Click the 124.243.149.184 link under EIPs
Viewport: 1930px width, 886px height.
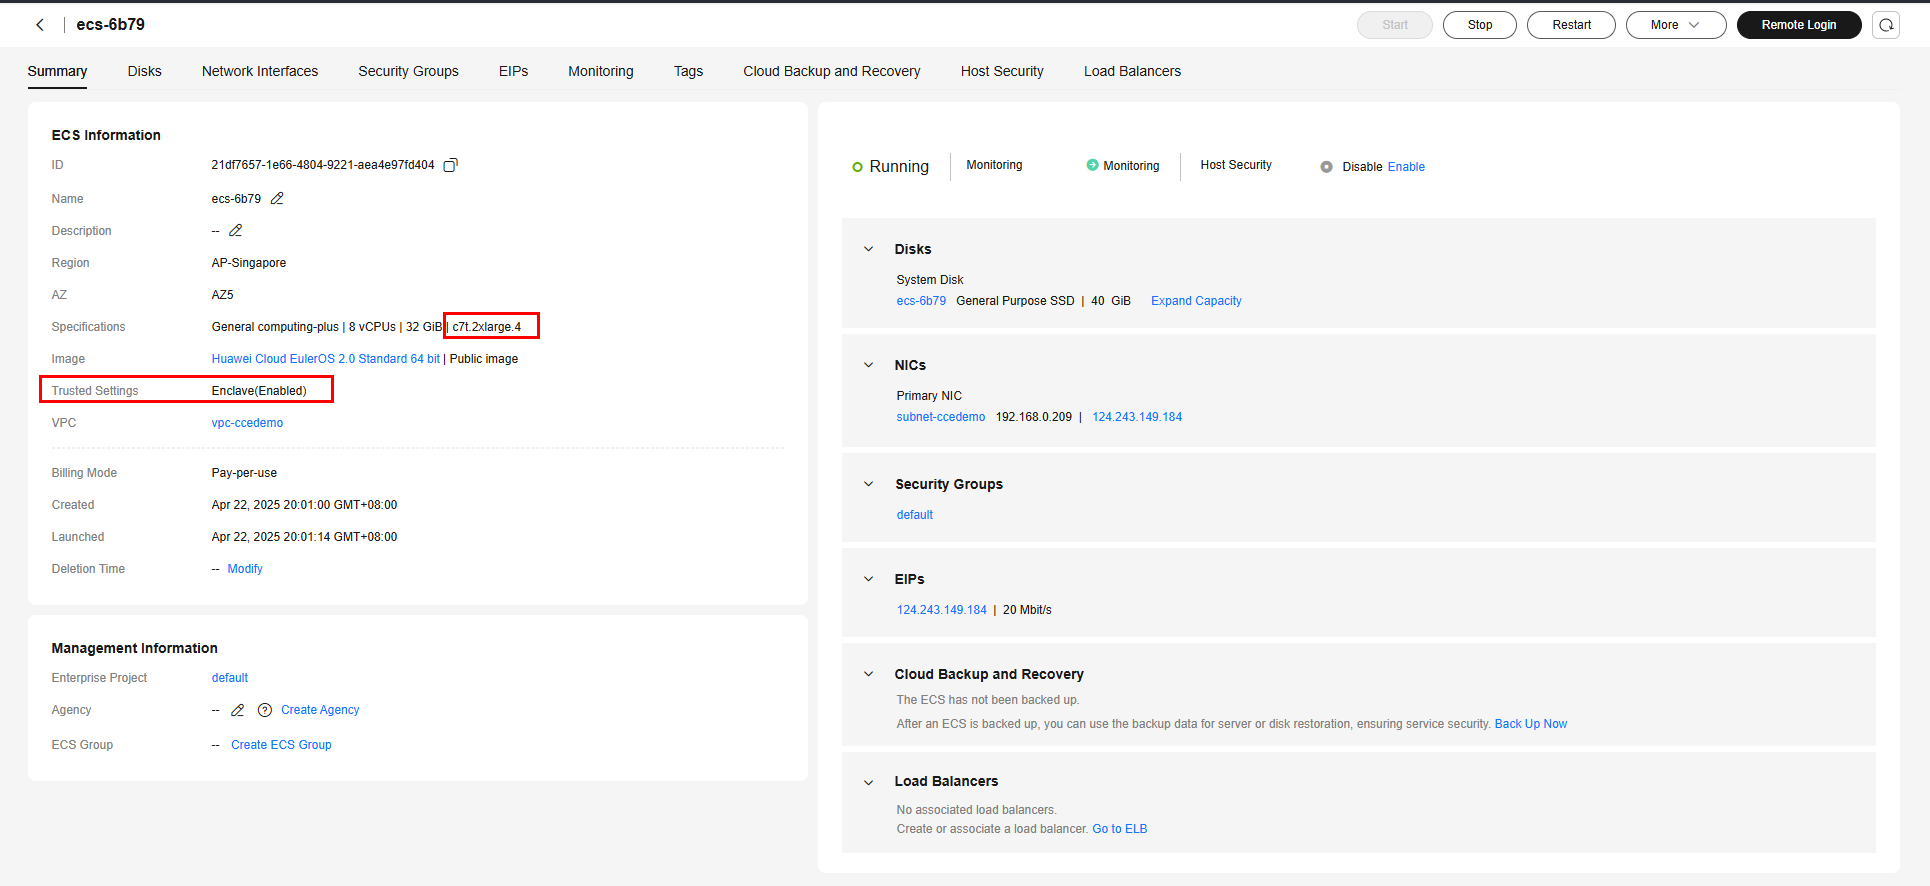[942, 610]
